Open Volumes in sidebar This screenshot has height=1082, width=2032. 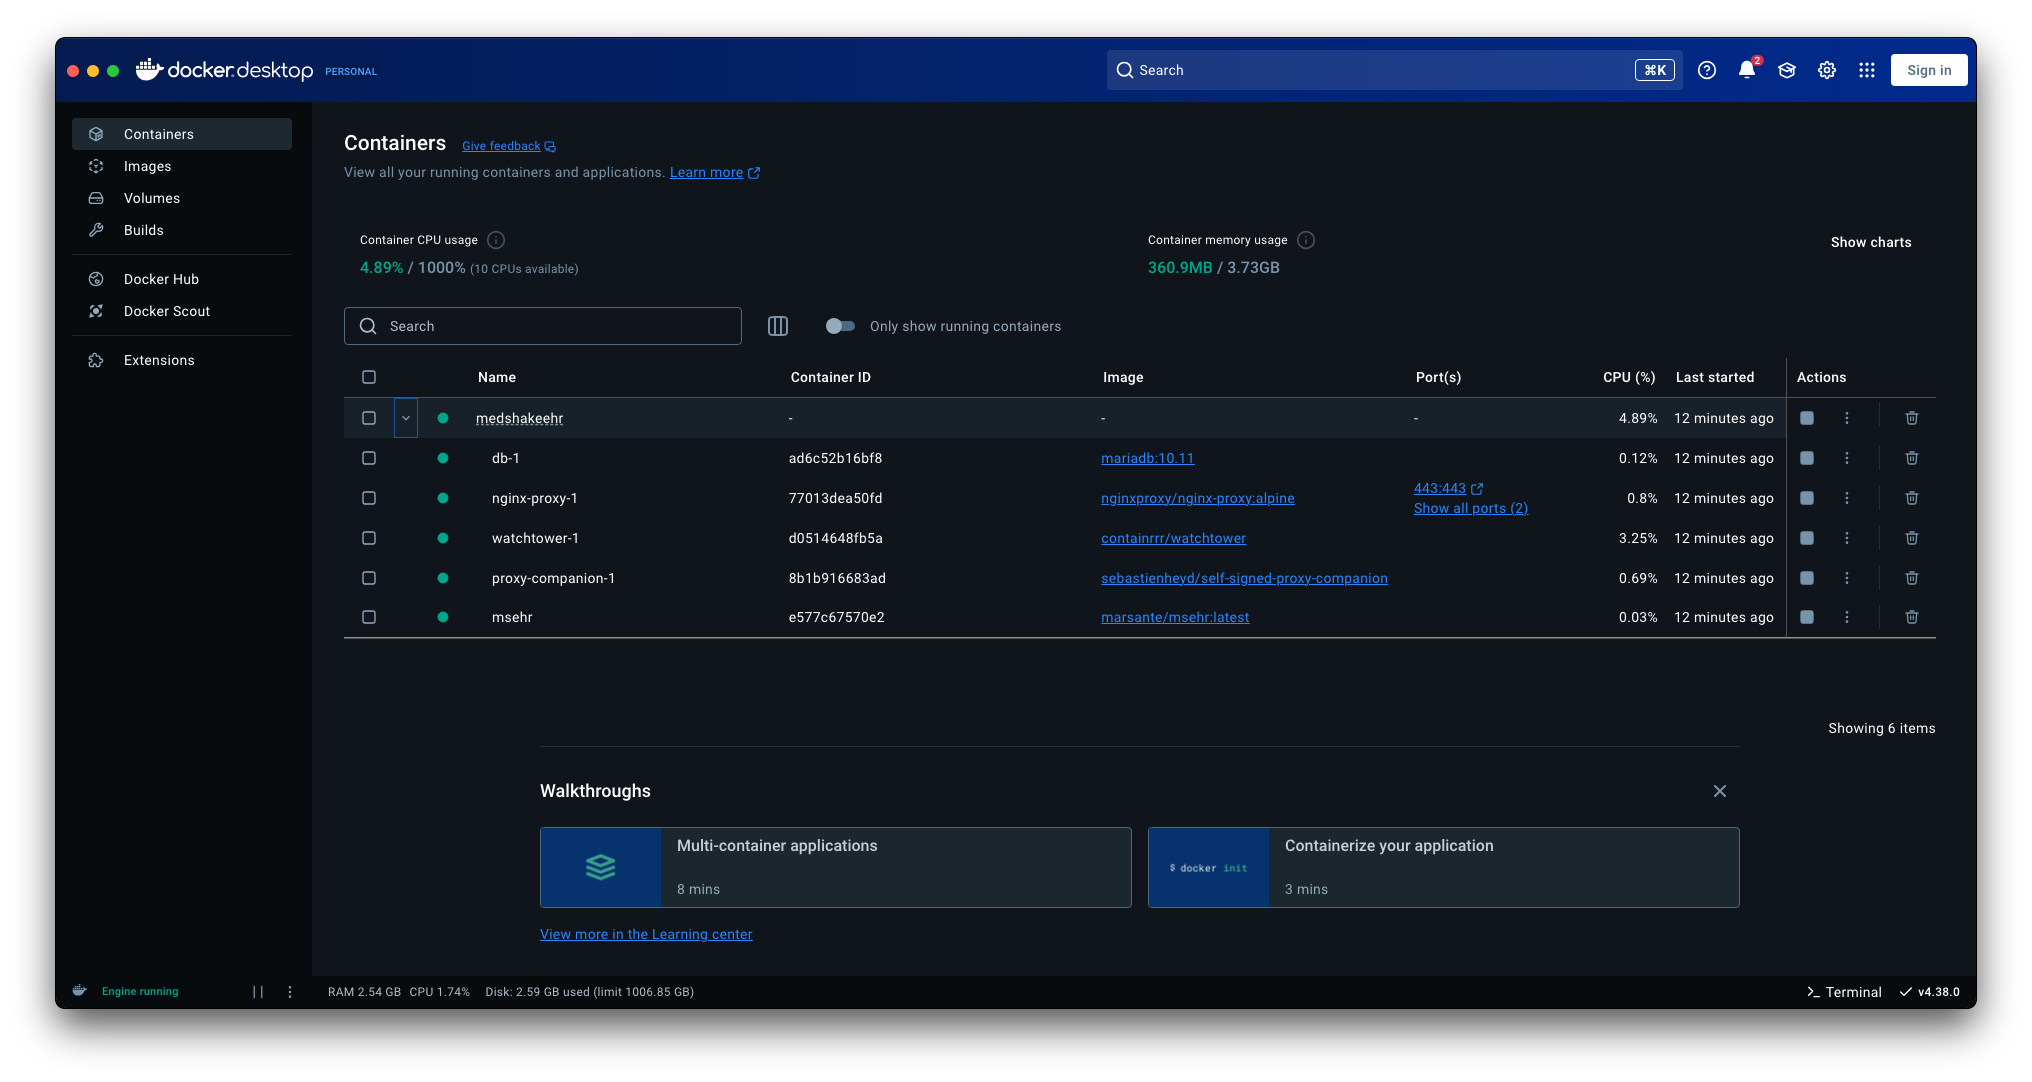[x=182, y=198]
